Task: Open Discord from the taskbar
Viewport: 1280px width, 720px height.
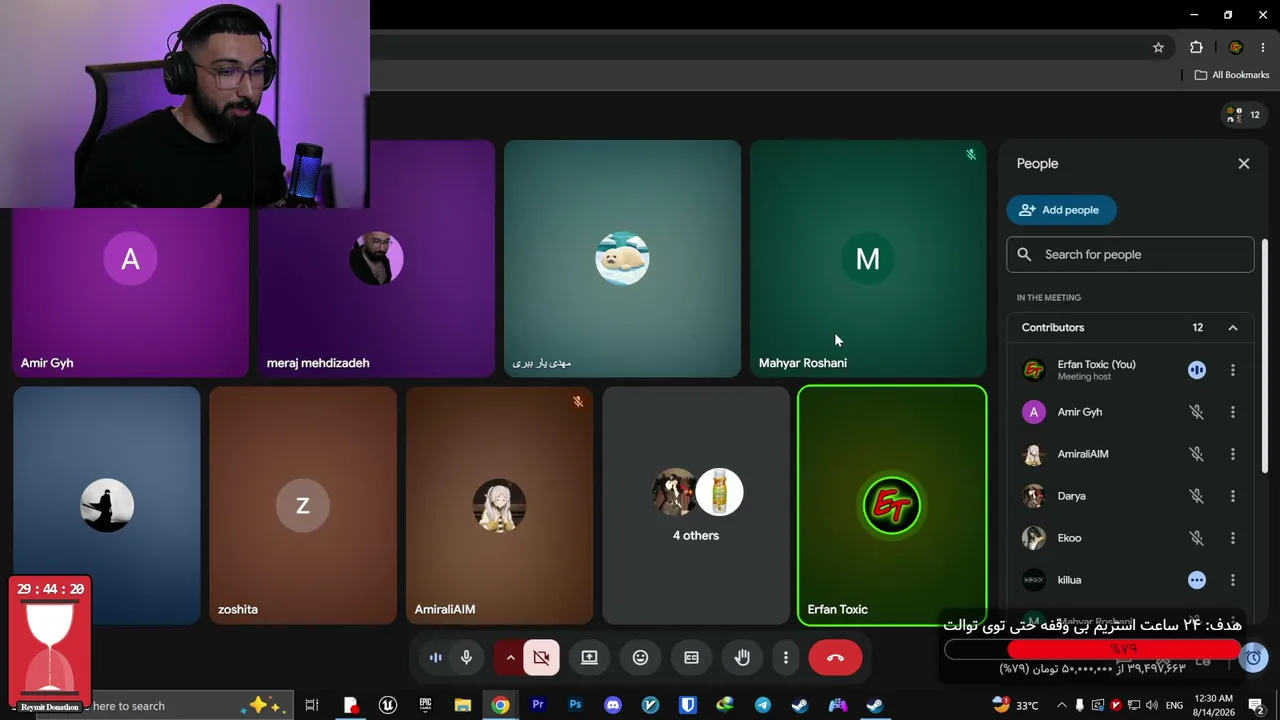Action: tap(612, 706)
